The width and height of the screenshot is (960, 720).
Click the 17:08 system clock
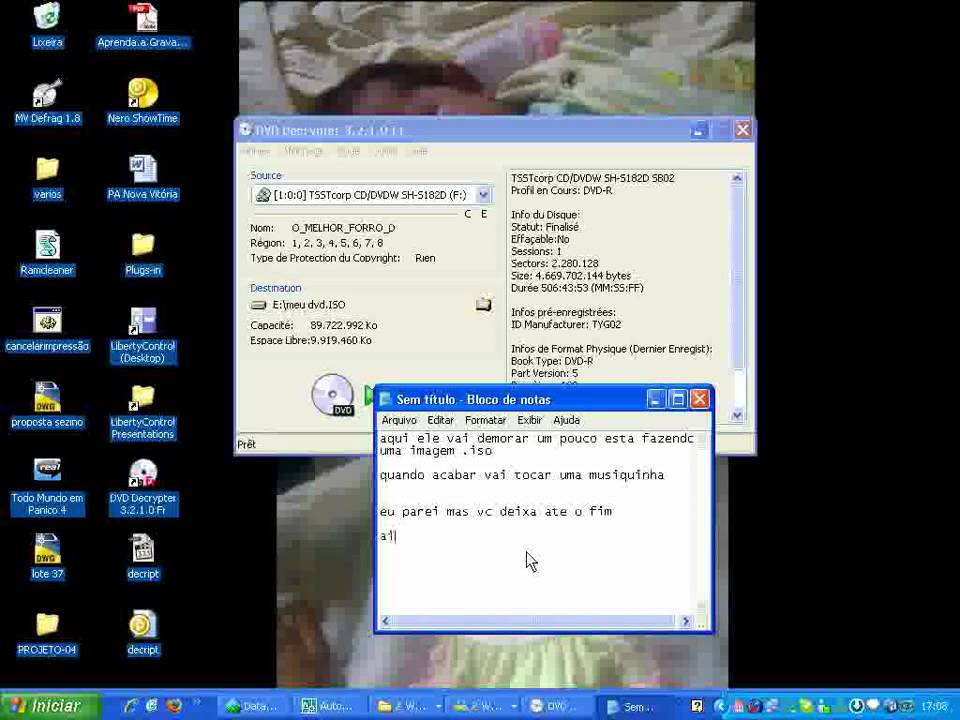point(934,706)
